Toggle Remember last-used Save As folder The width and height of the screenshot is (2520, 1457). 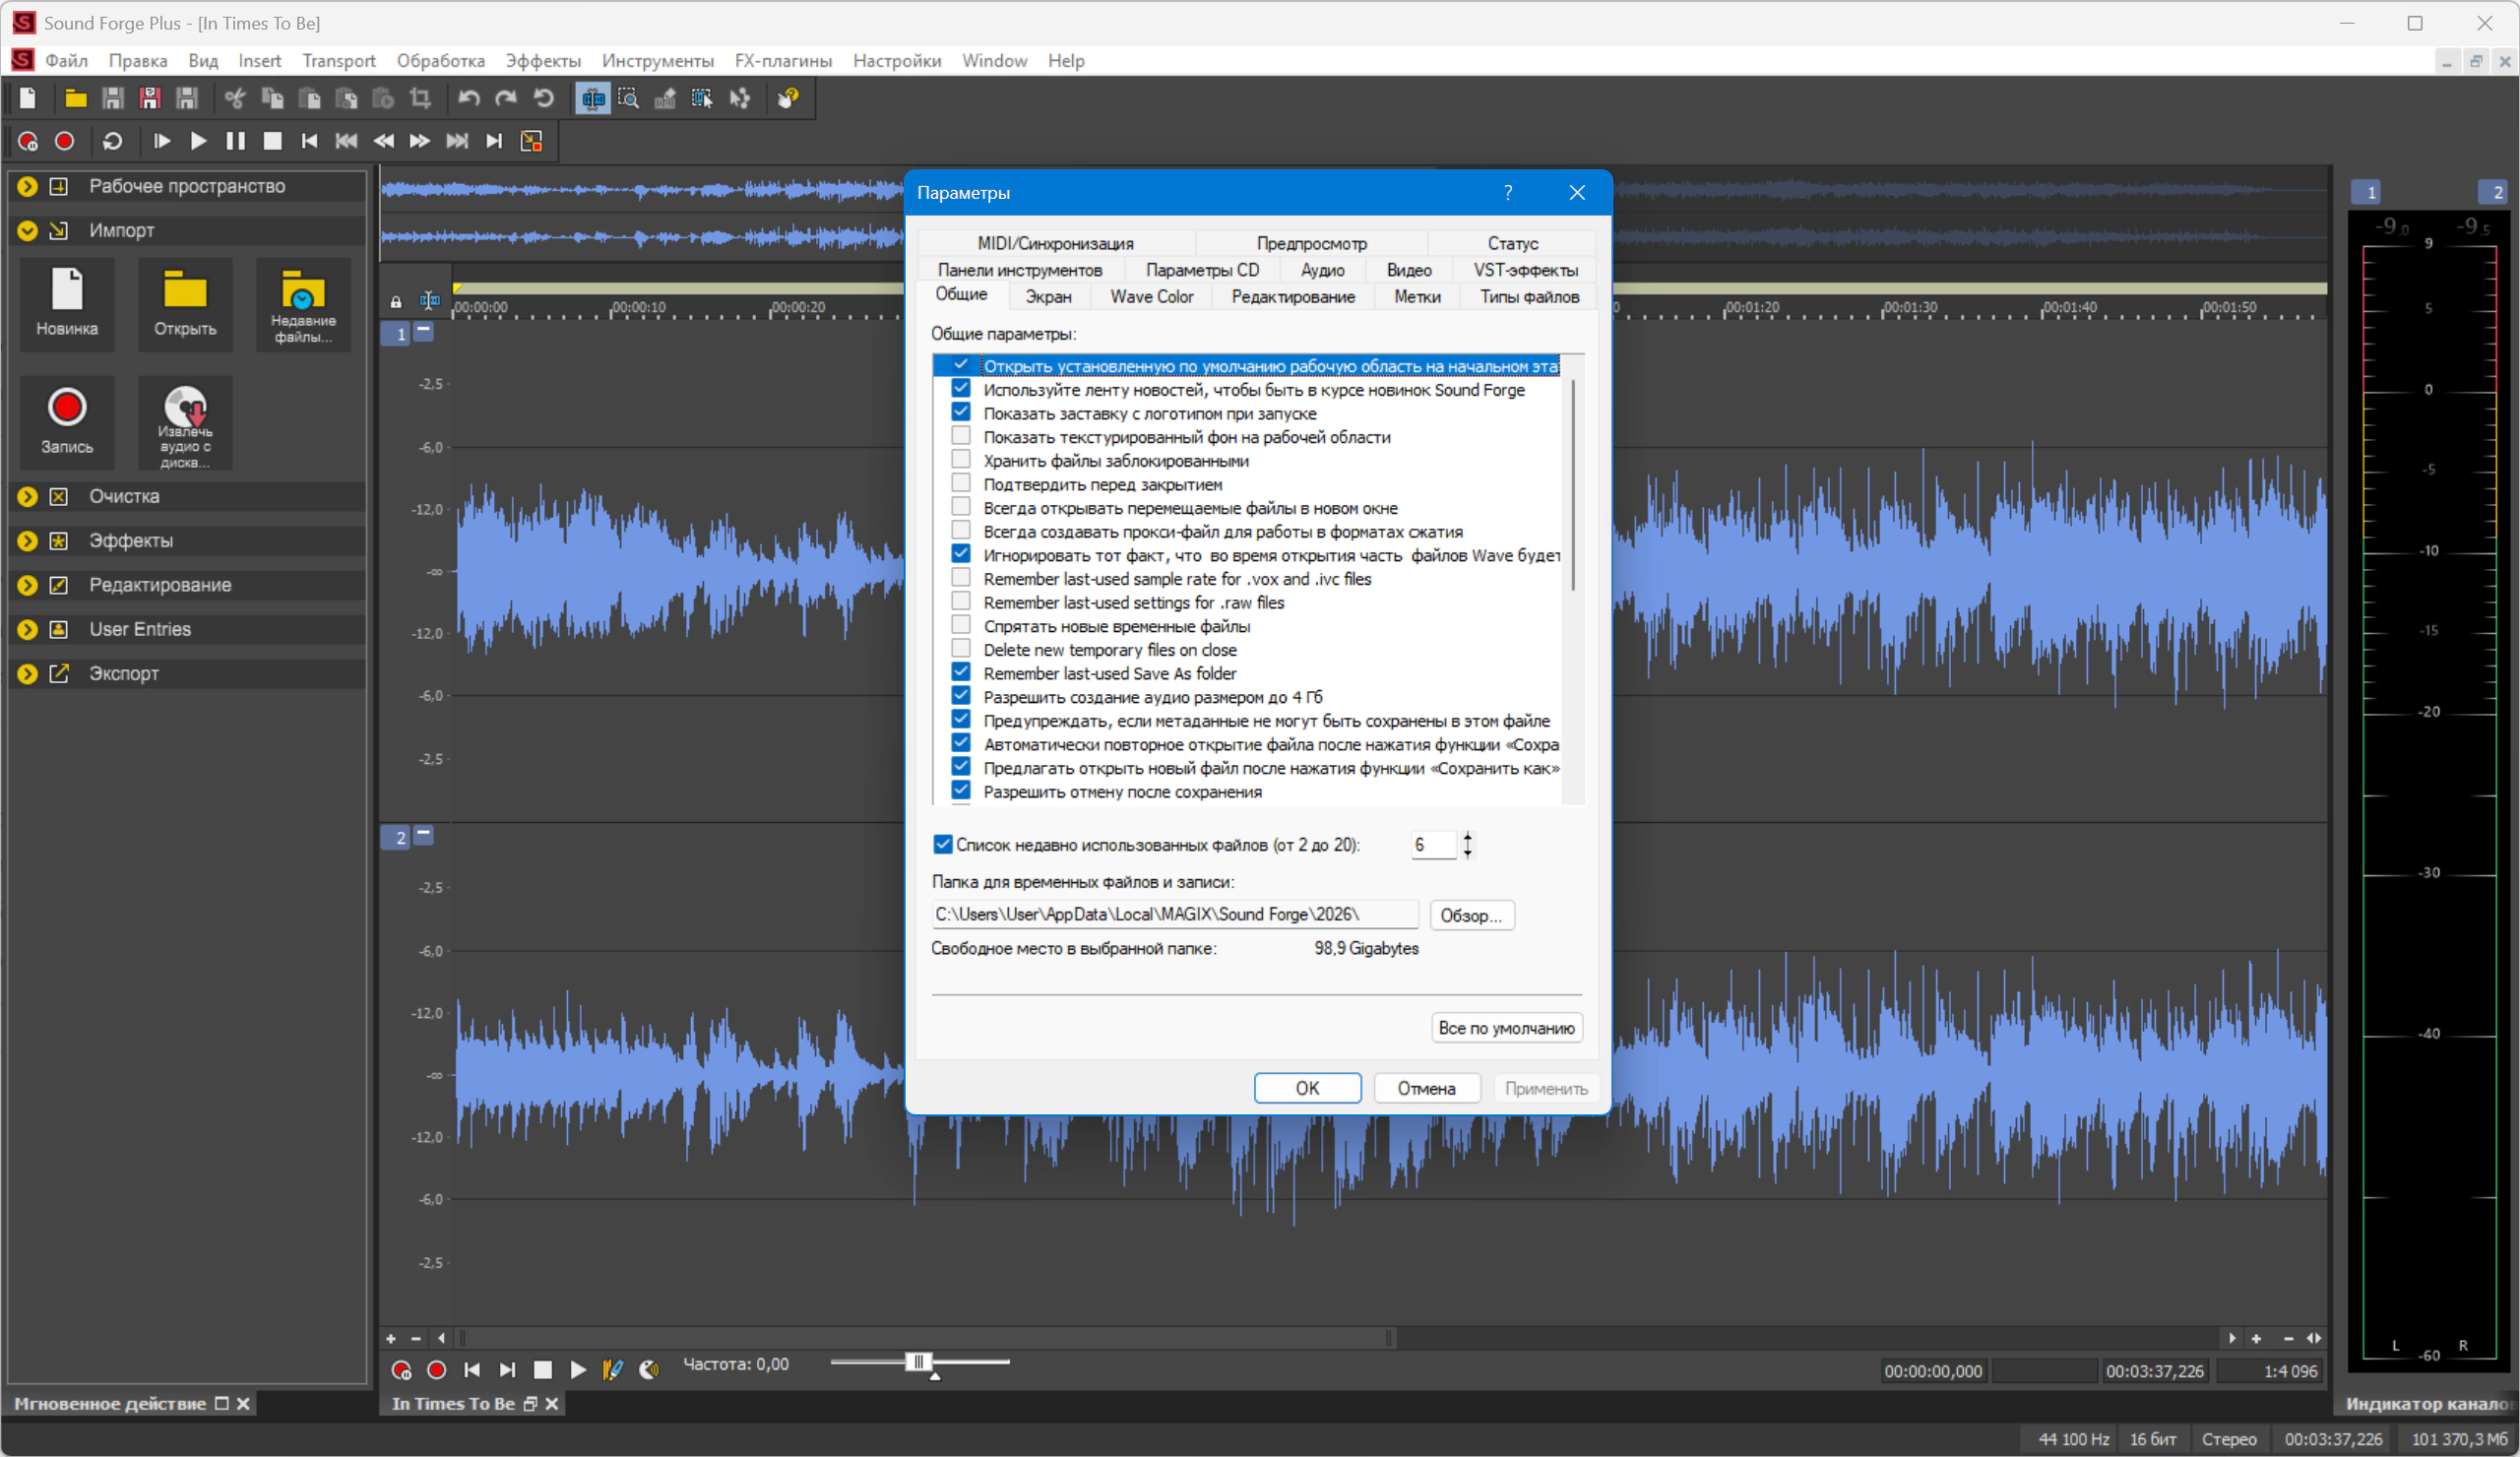961,673
